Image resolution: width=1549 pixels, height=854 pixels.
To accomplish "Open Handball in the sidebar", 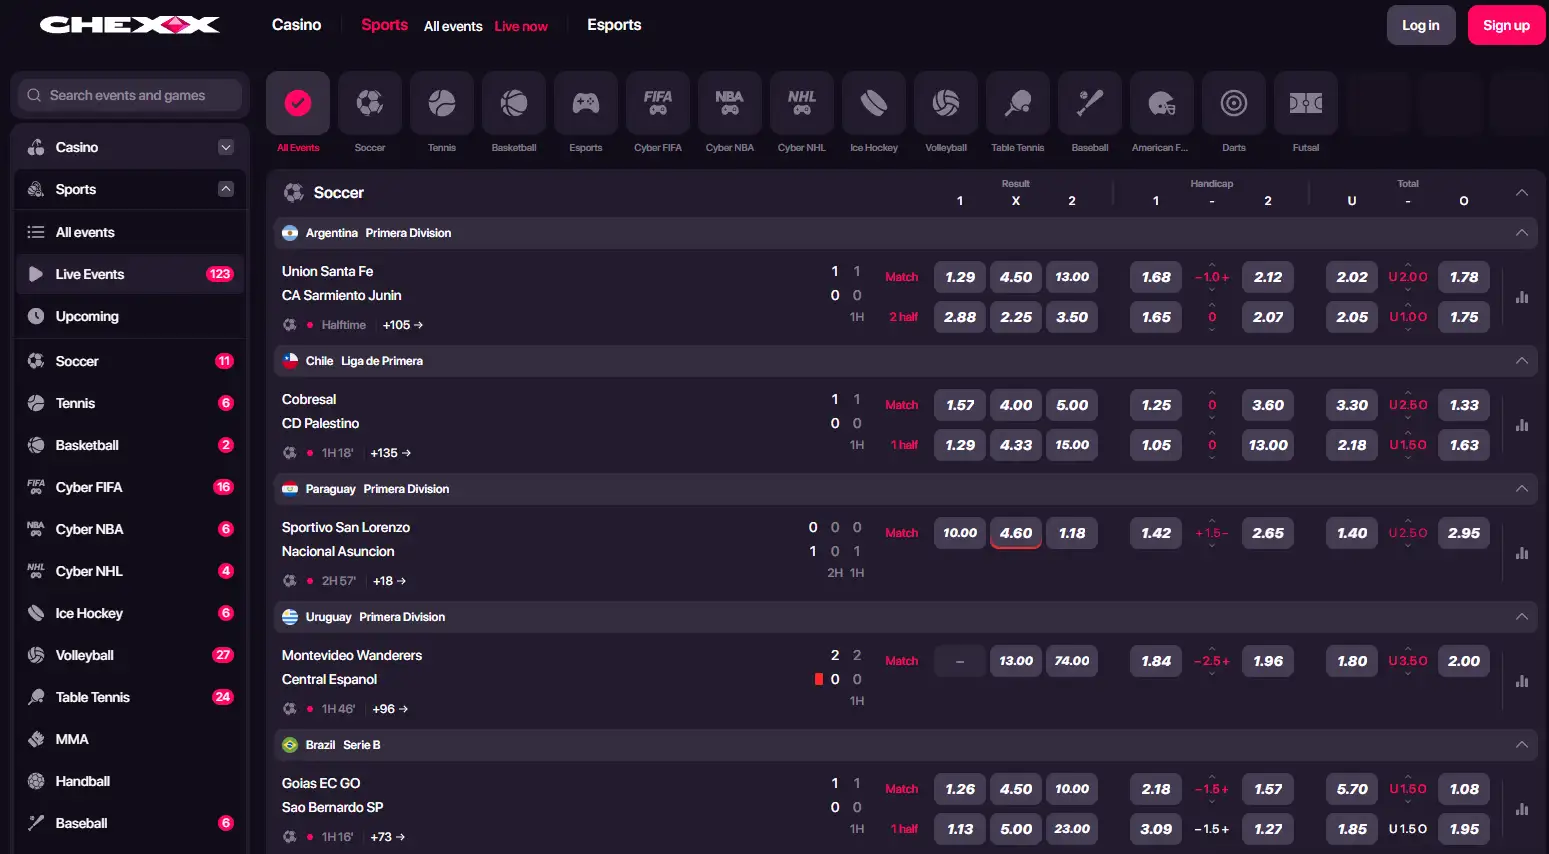I will pyautogui.click(x=130, y=781).
